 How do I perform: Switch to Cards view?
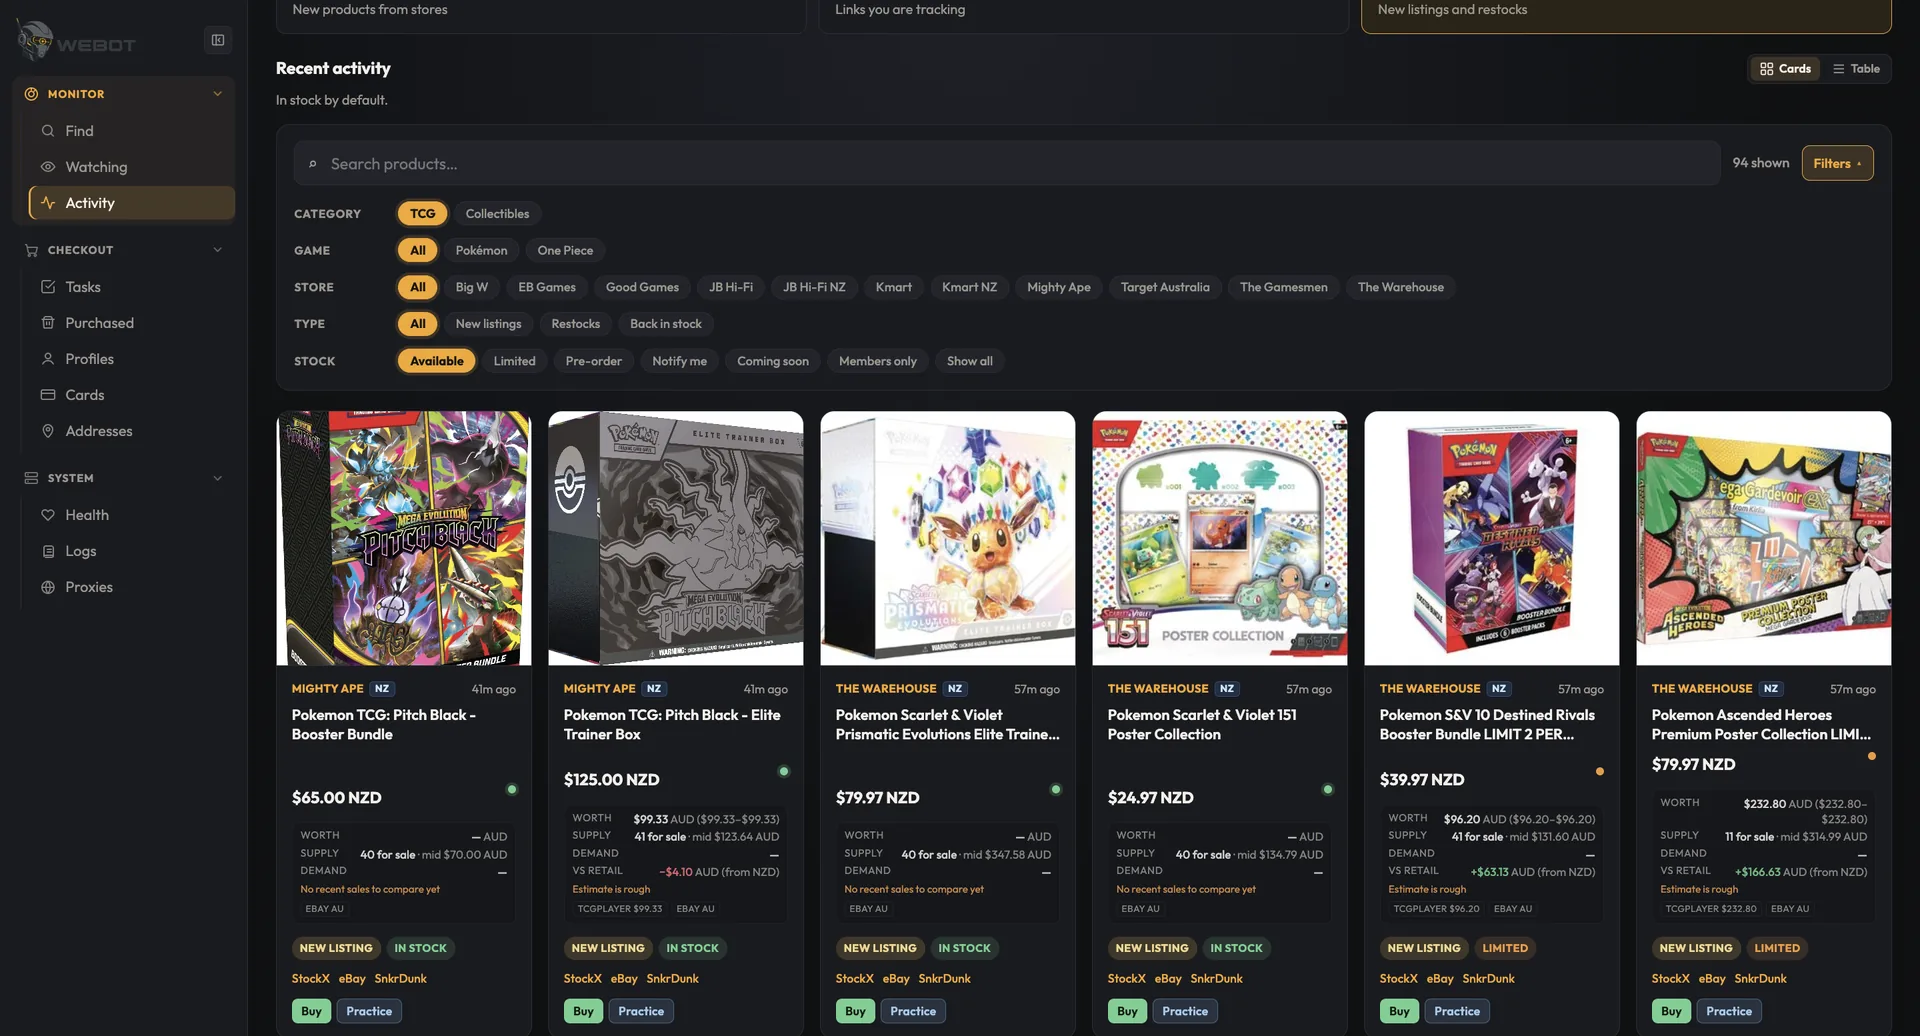pos(1785,69)
